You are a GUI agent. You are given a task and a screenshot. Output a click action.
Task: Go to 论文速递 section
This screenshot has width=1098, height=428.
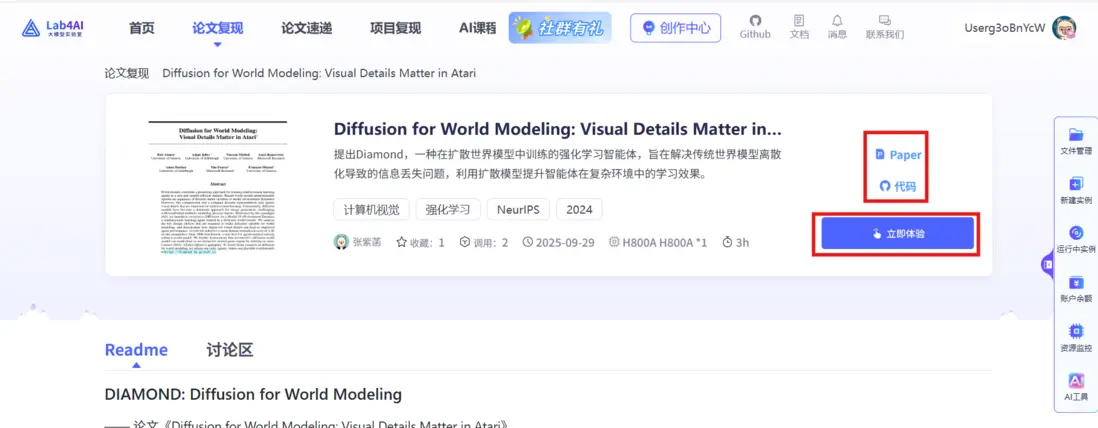306,29
